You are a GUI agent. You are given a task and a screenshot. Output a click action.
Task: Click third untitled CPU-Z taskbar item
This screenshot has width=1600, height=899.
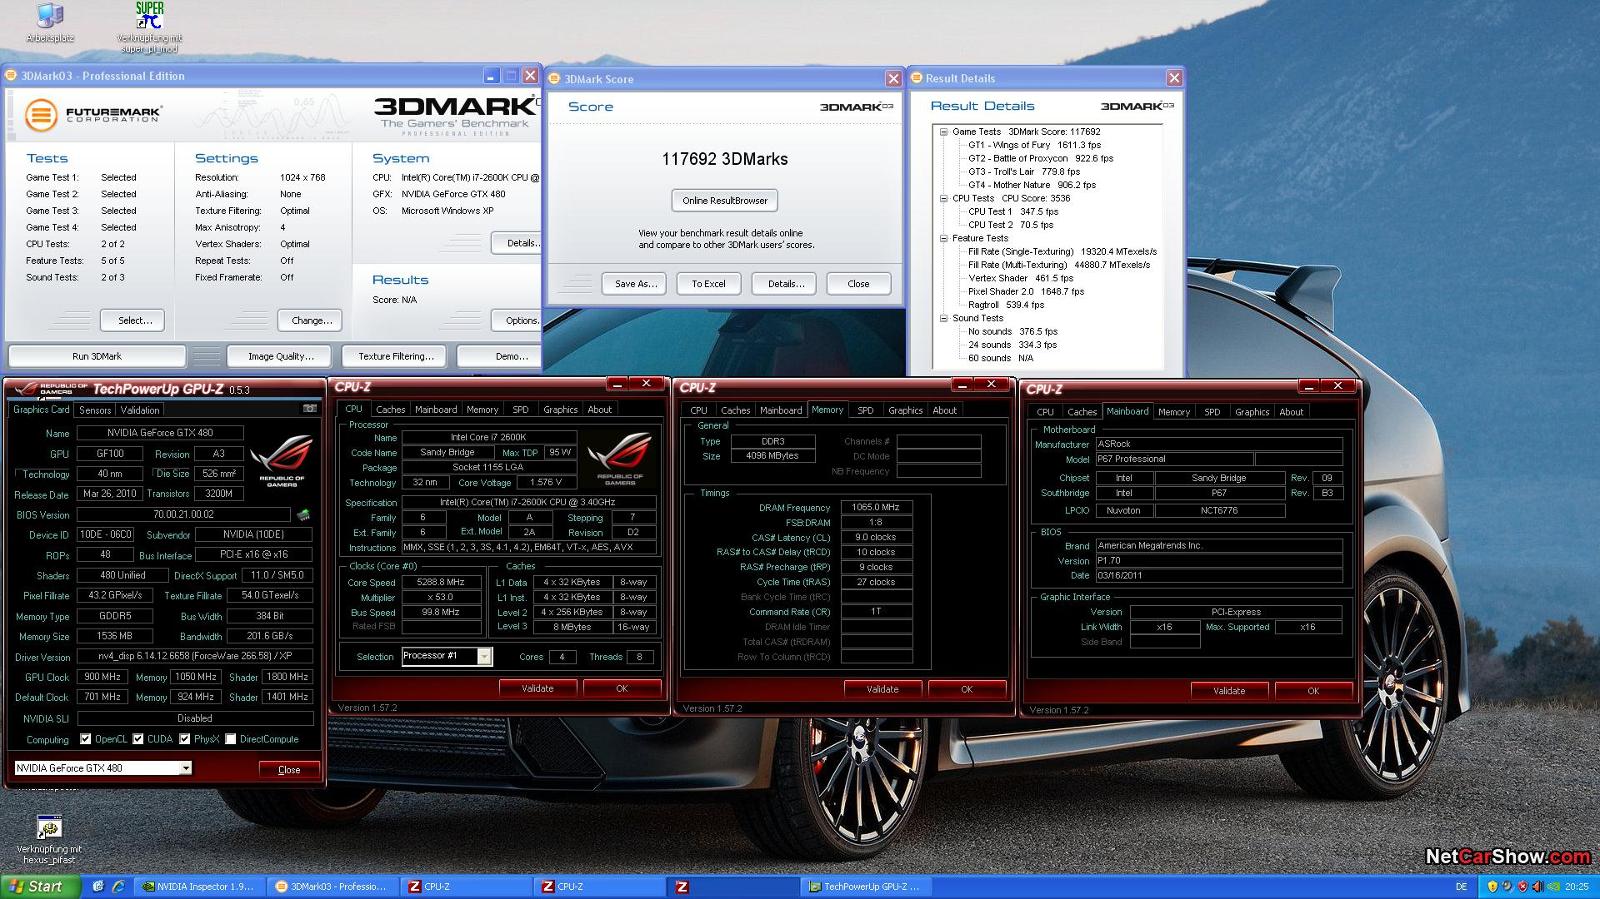[x=734, y=886]
